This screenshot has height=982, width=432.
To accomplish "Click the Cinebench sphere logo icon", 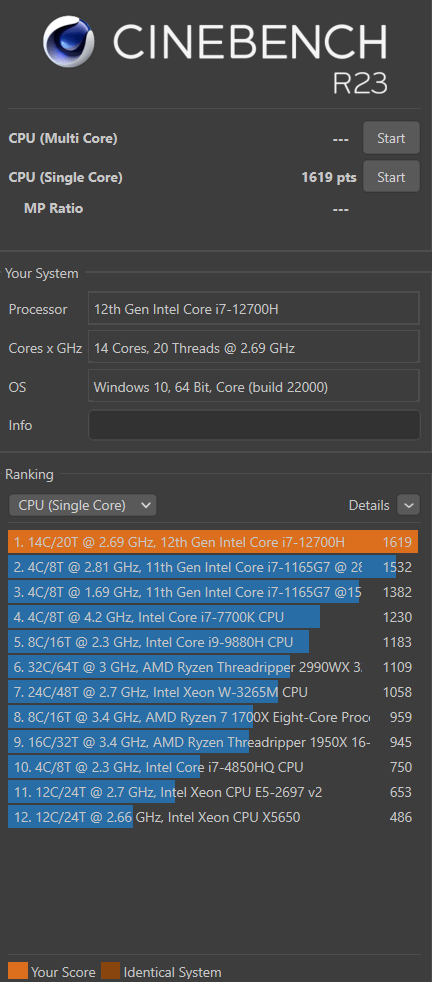I will [69, 43].
